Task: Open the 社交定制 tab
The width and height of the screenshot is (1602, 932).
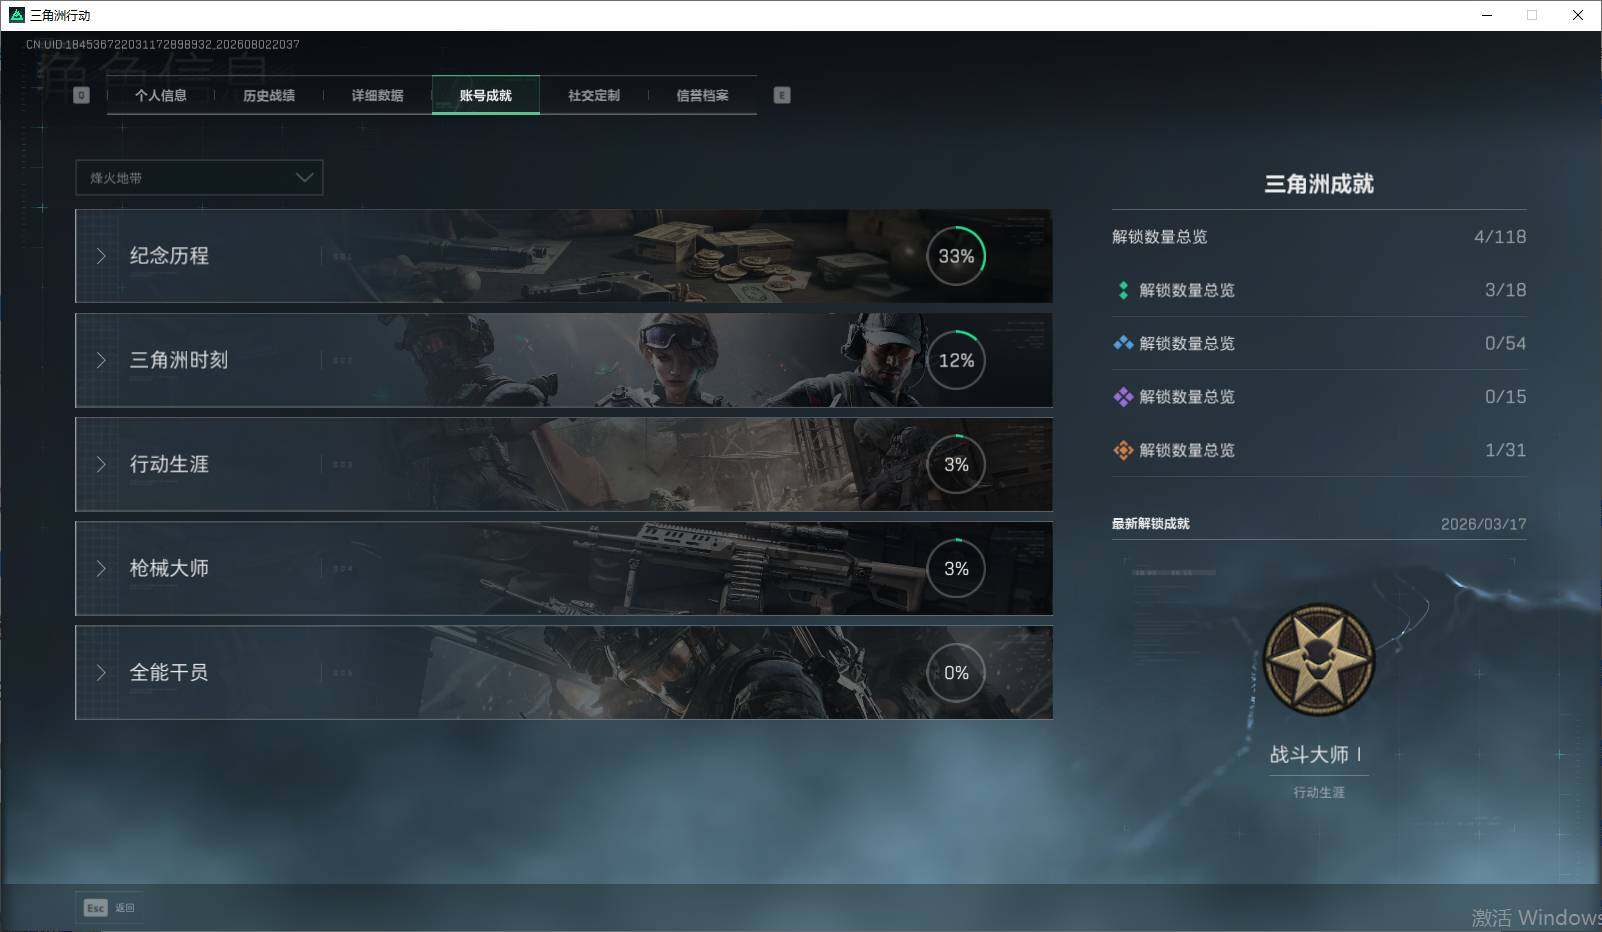Action: pyautogui.click(x=594, y=95)
